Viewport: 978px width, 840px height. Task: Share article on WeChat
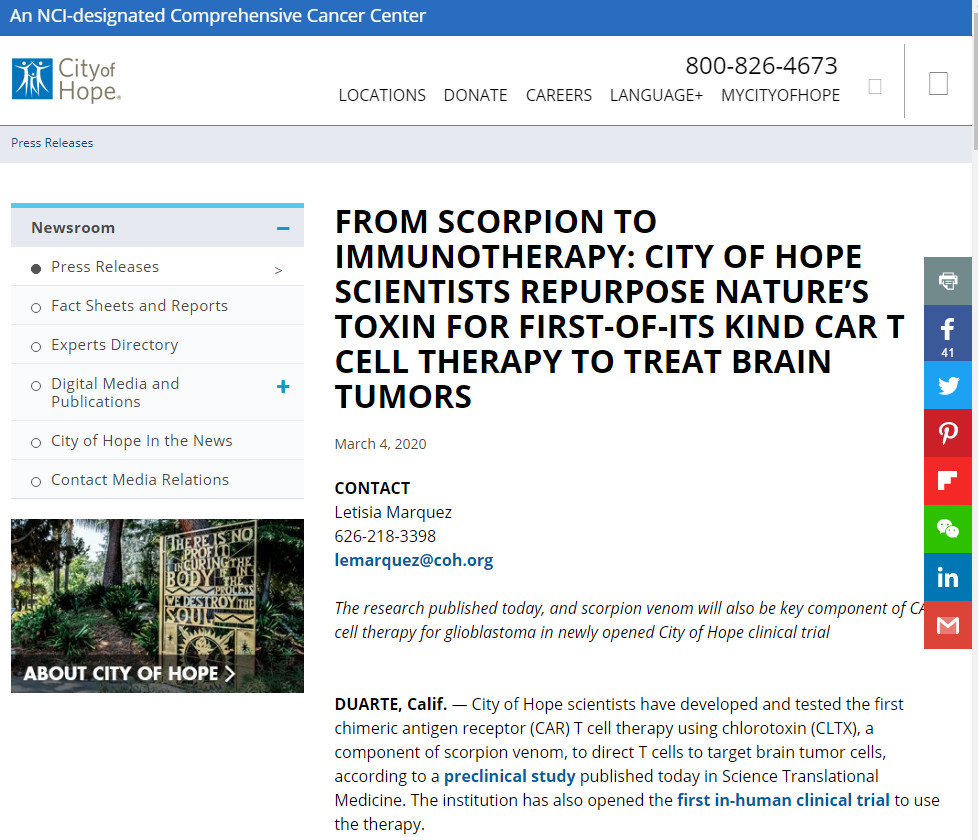coord(947,529)
